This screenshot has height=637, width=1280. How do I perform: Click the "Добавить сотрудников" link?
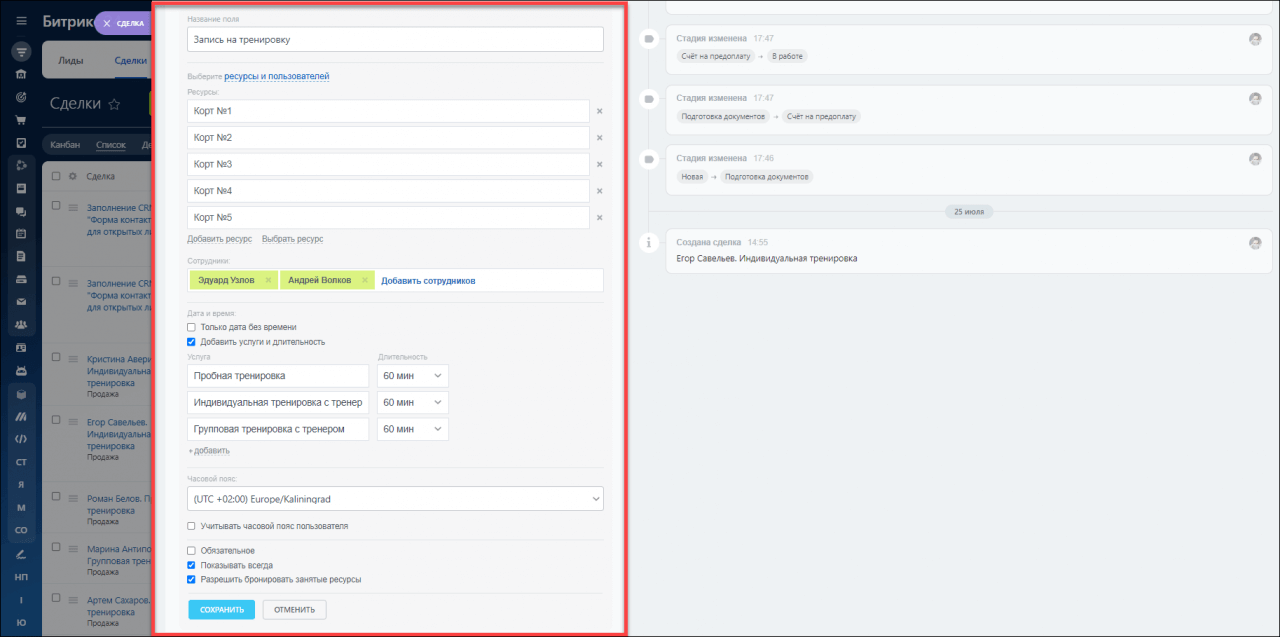(428, 281)
